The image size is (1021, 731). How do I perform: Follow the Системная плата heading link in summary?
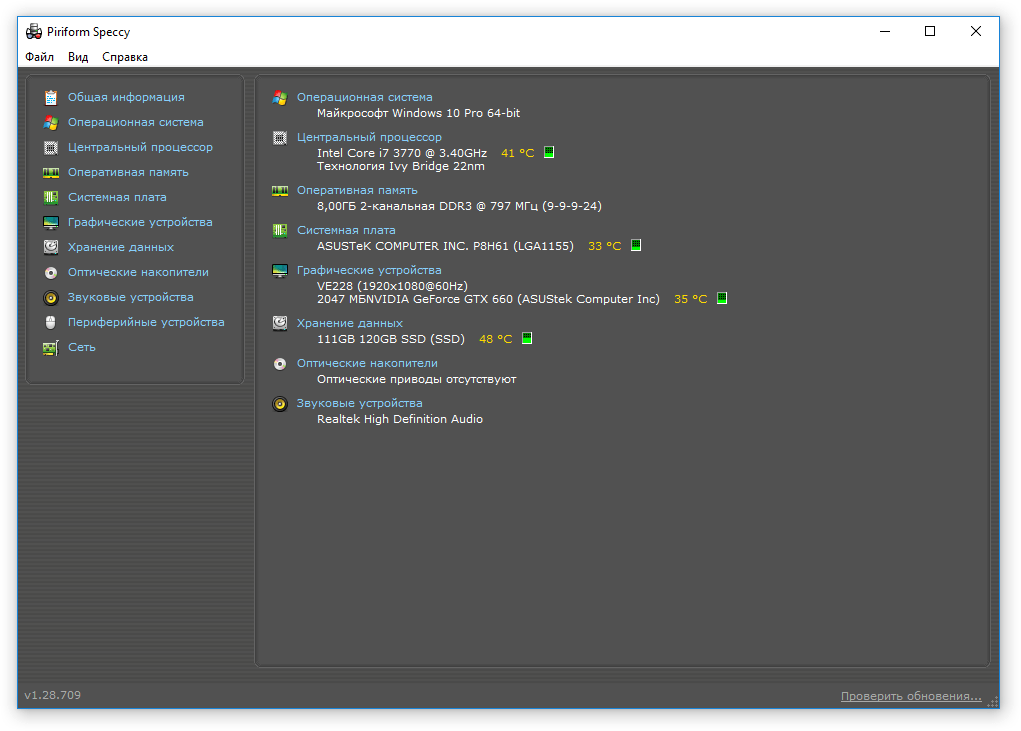(x=346, y=230)
